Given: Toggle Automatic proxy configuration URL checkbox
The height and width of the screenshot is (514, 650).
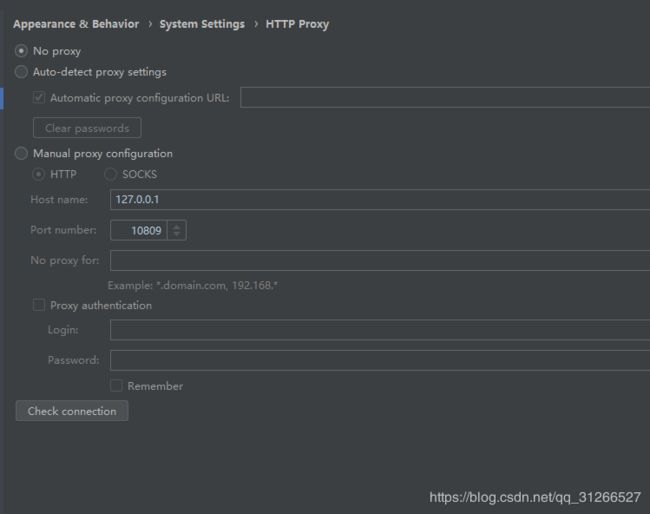Looking at the screenshot, I should (39, 98).
